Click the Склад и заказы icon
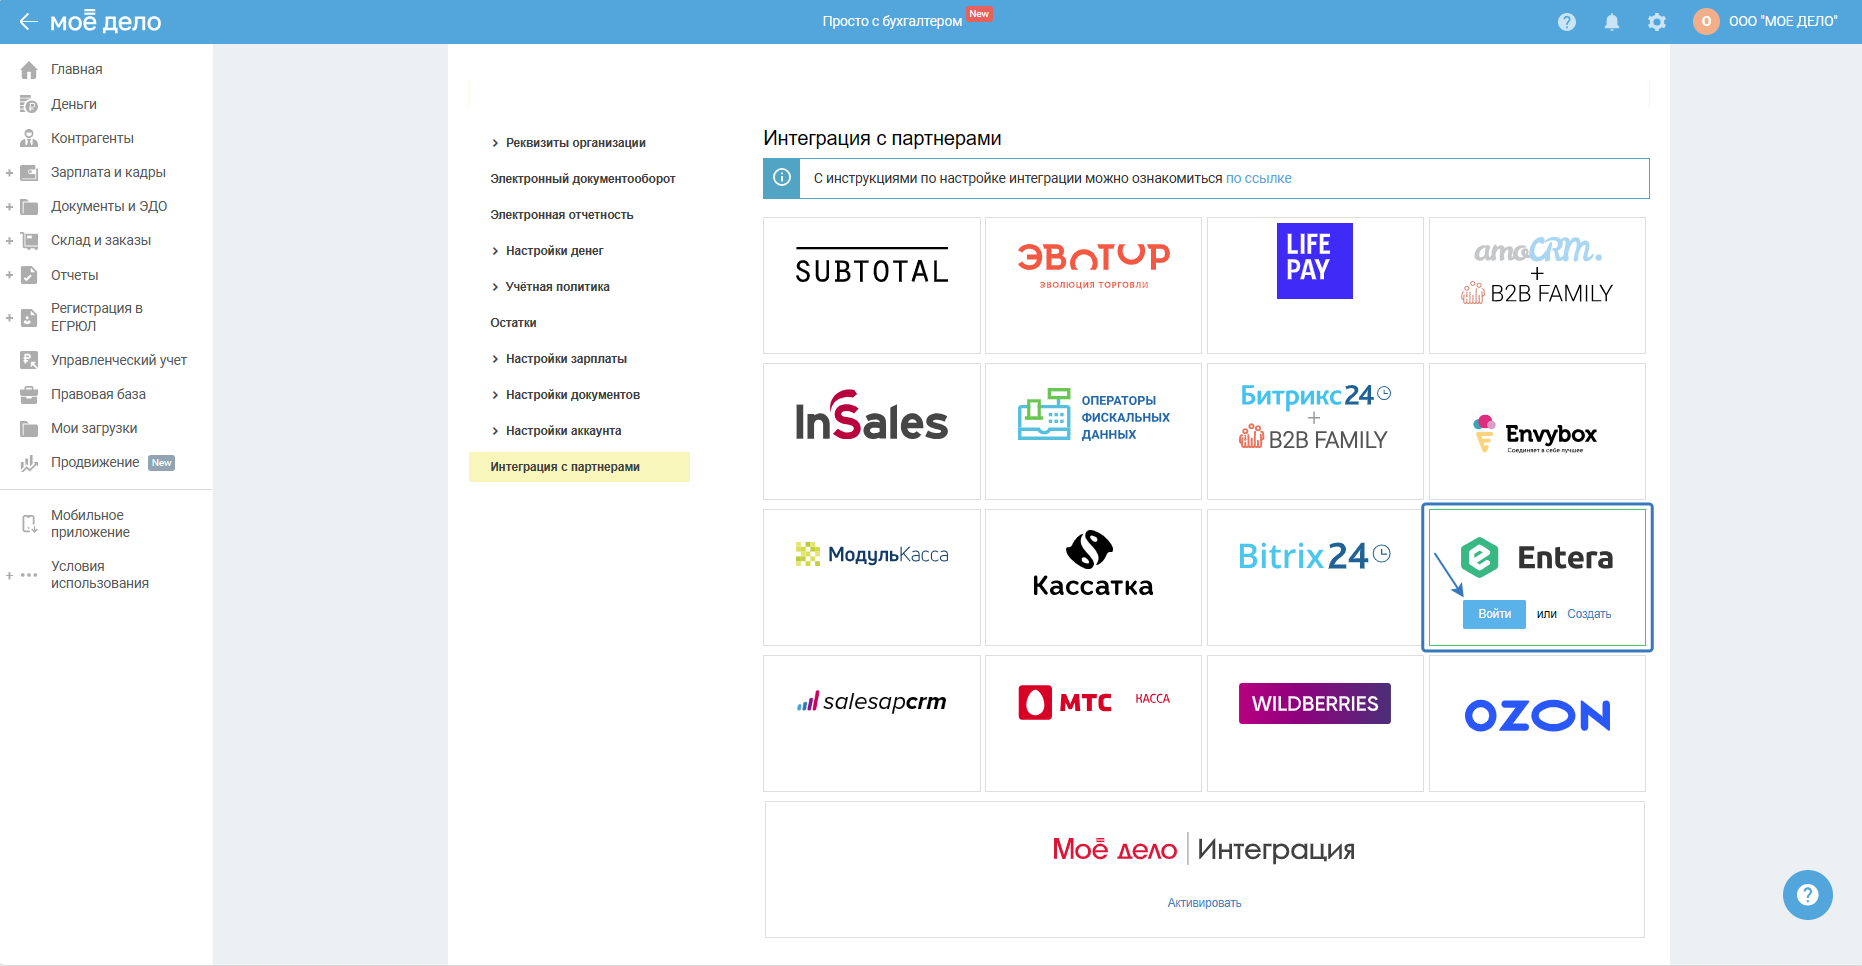The height and width of the screenshot is (966, 1862). (x=29, y=241)
